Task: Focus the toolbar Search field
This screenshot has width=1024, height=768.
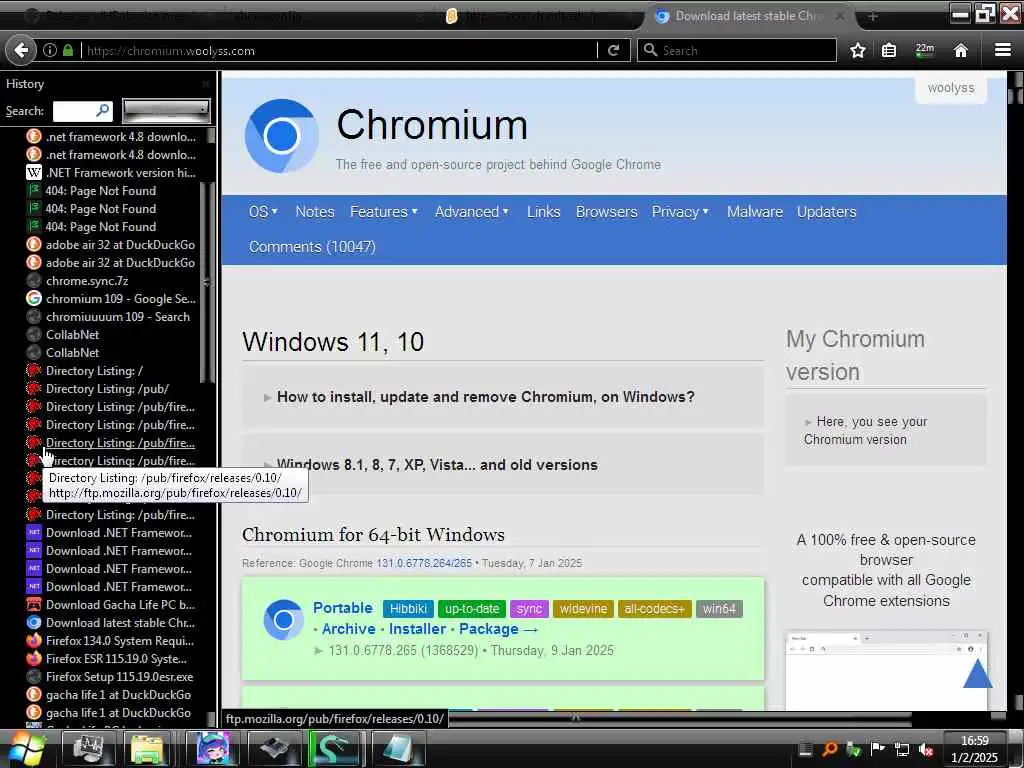Action: (737, 50)
